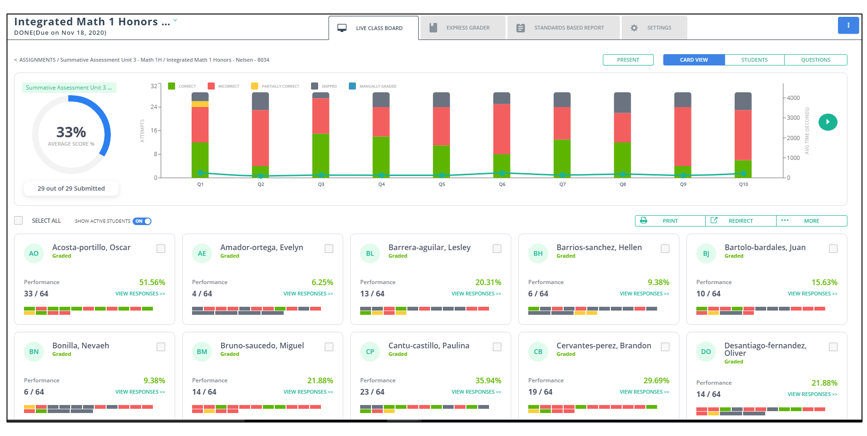This screenshot has height=436, width=867.
Task: Click the green play arrow beside chart
Action: coord(828,122)
